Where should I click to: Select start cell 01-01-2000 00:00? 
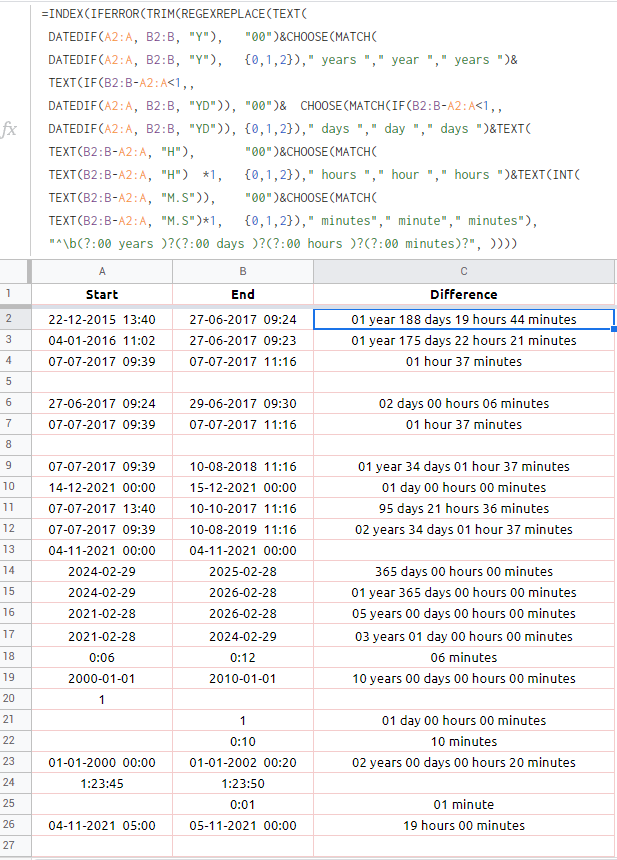point(102,763)
